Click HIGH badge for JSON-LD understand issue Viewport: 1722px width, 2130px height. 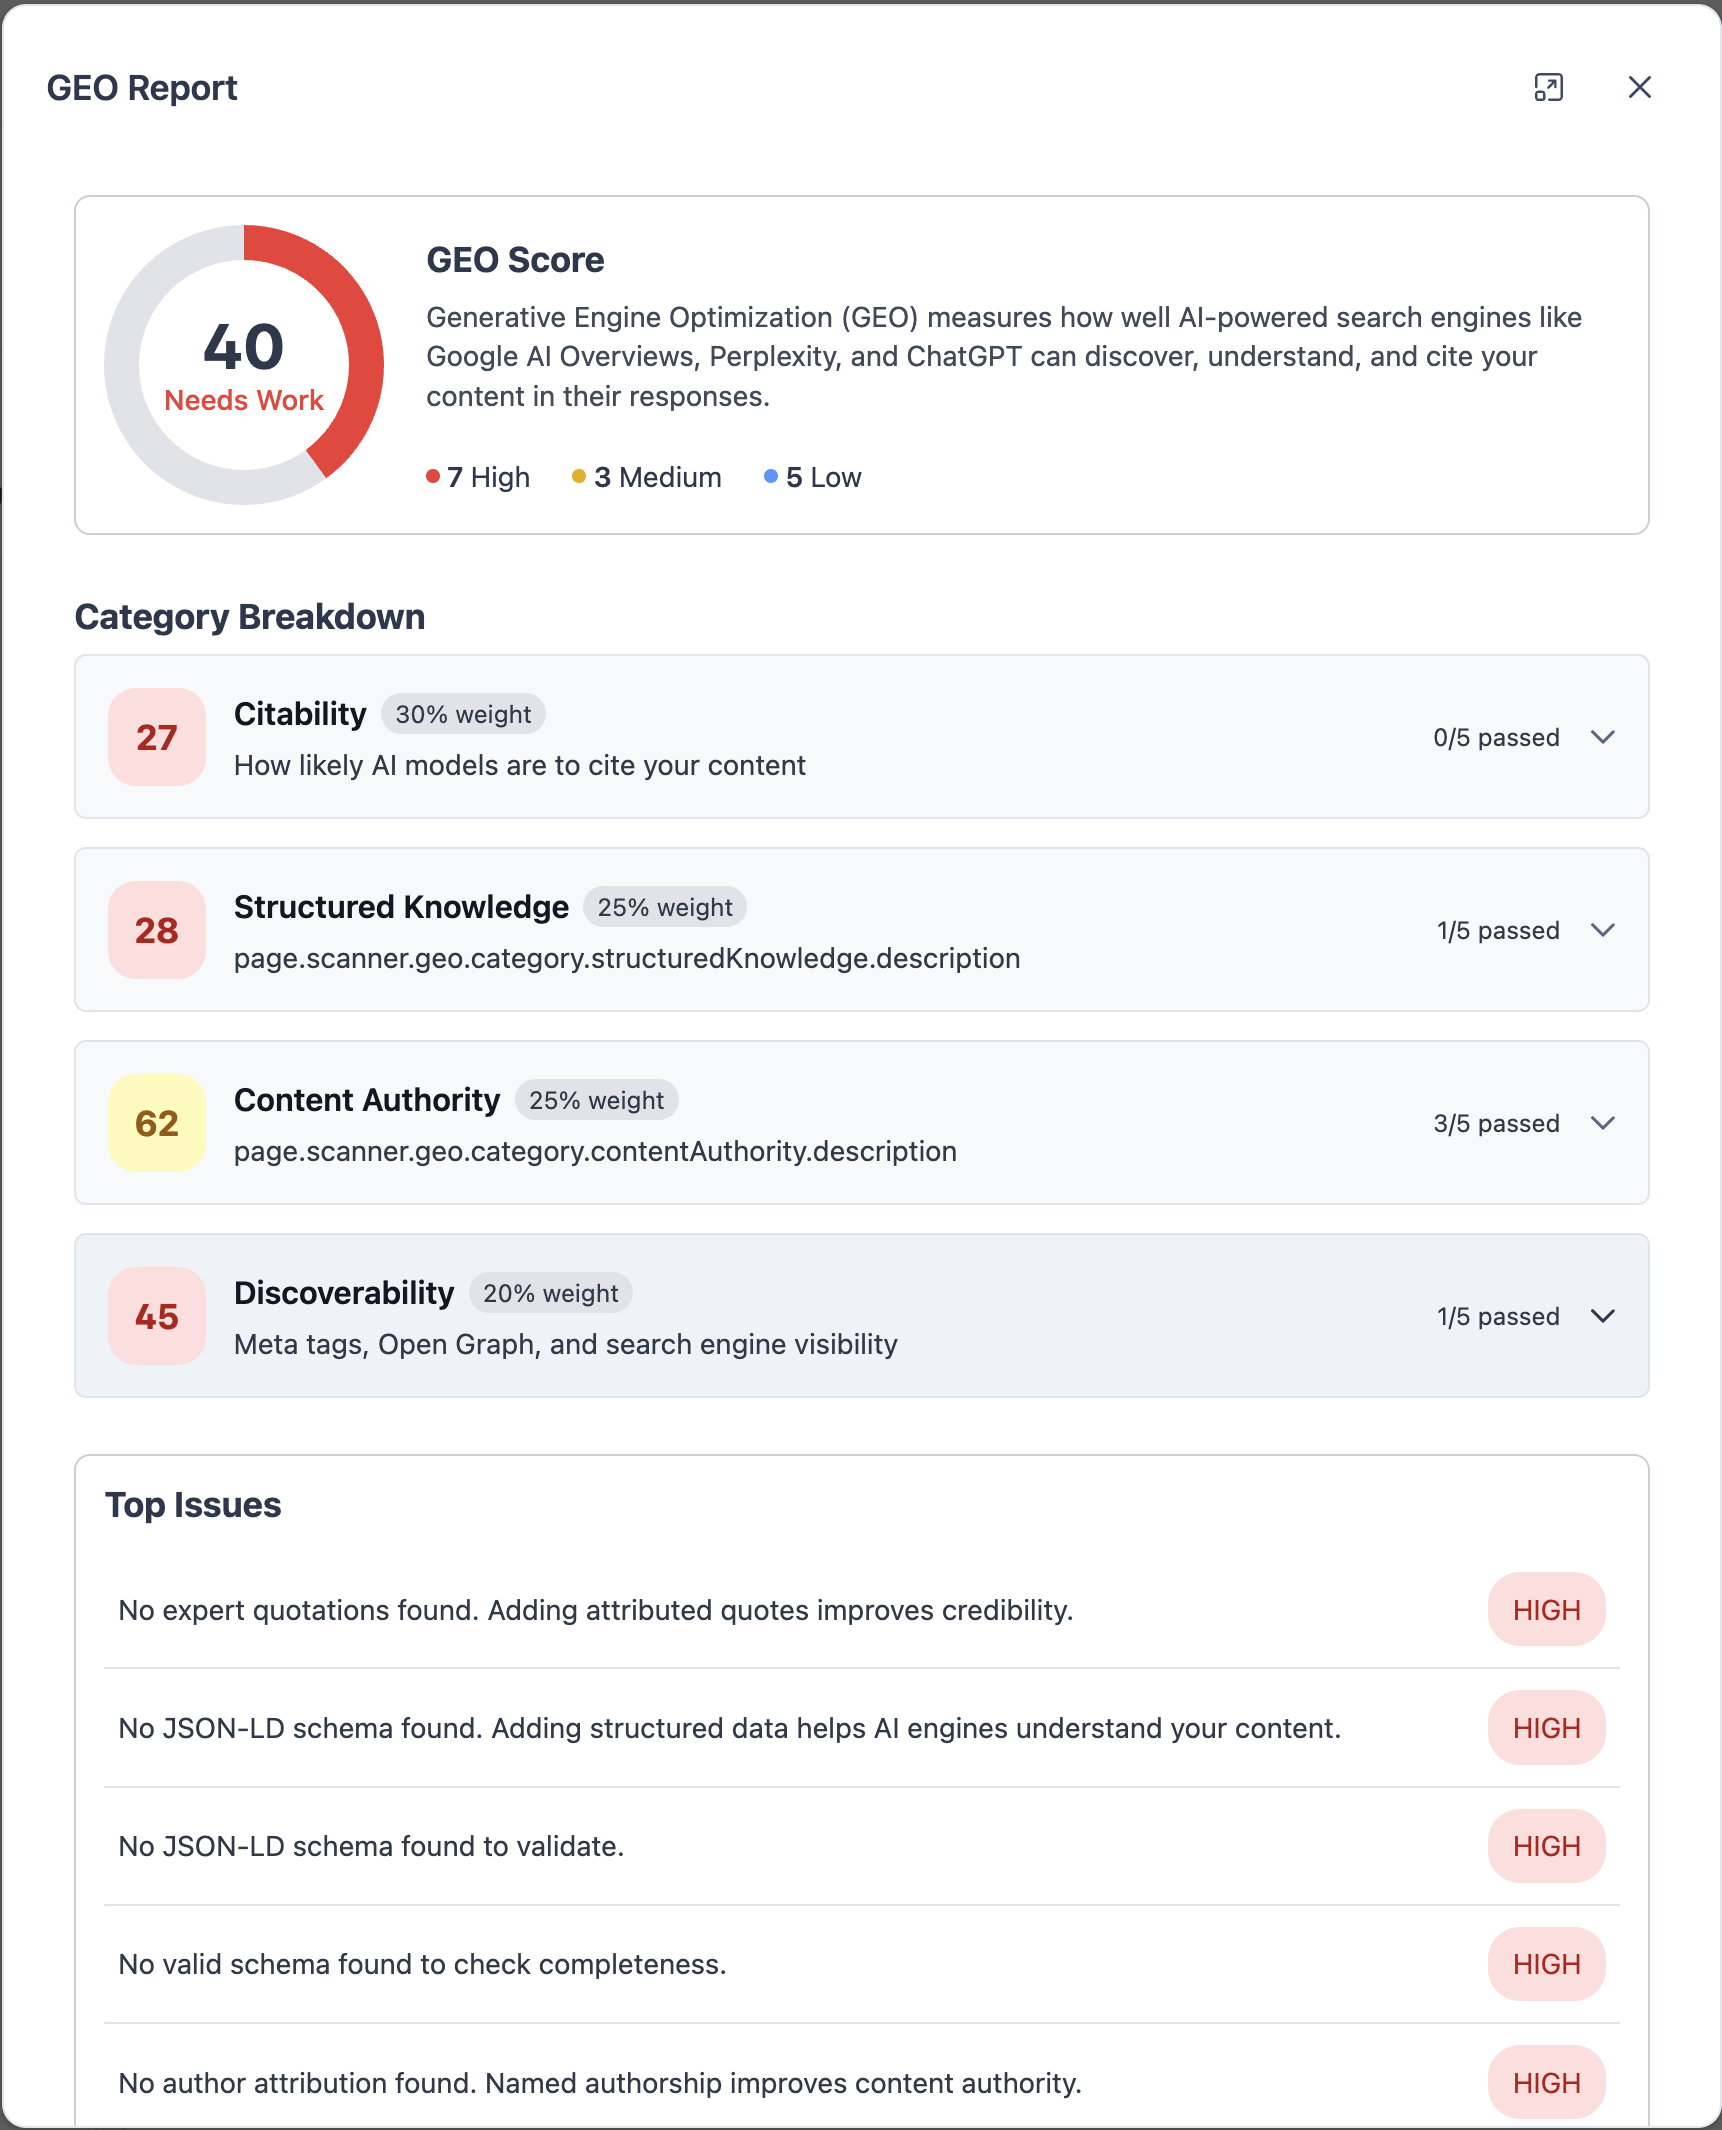coord(1546,1728)
